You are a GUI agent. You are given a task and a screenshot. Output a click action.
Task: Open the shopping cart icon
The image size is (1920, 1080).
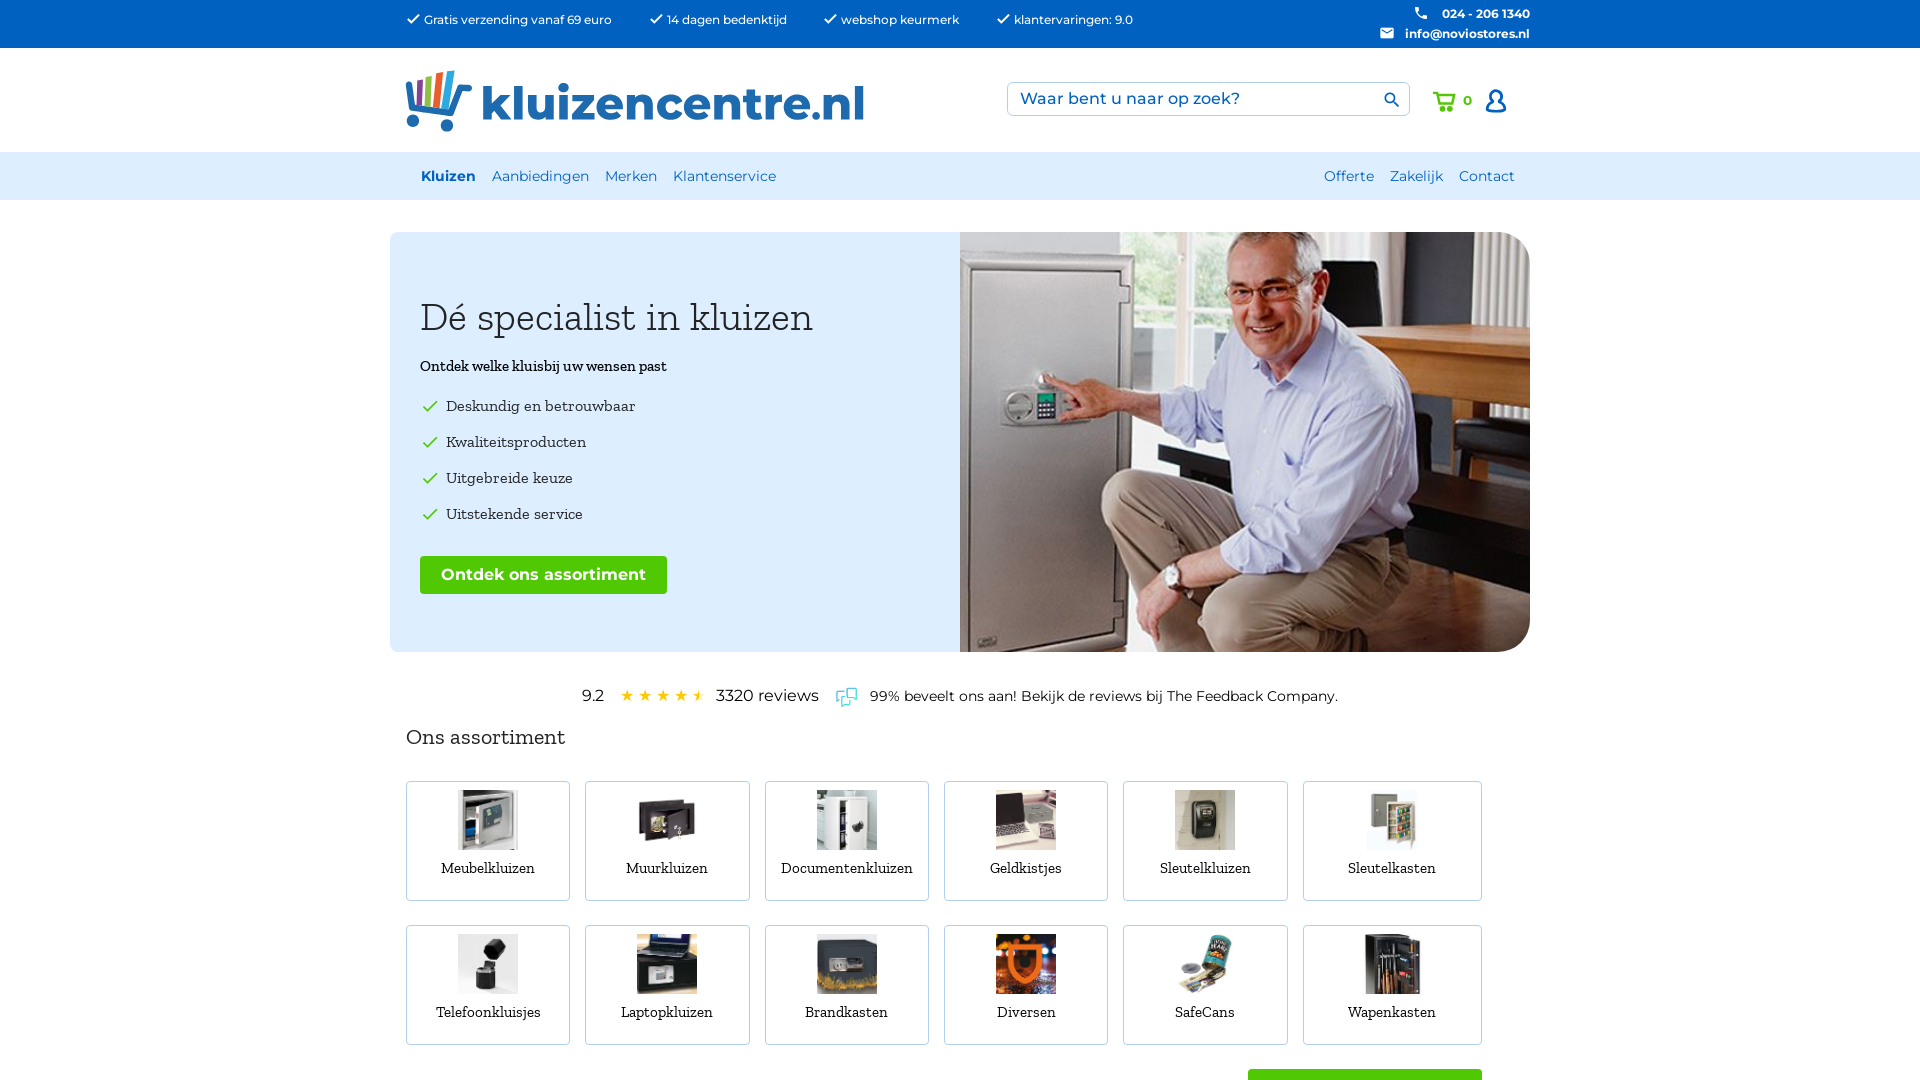[1444, 101]
